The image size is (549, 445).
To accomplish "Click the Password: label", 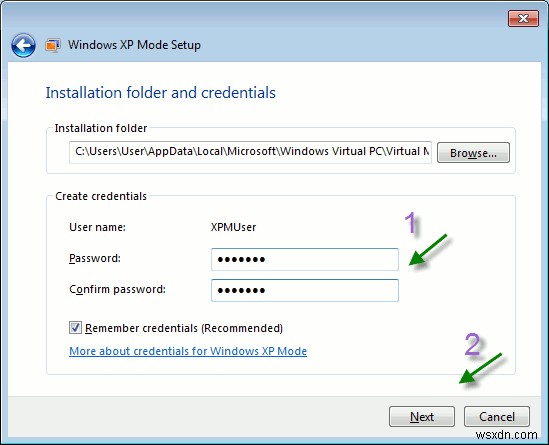I will 95,258.
